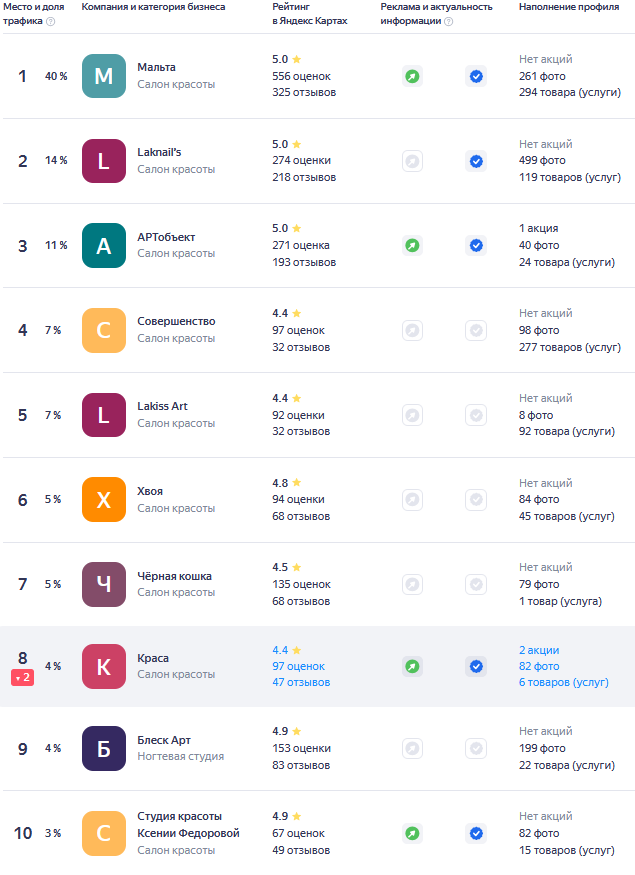Click the blue verified checkmark in АРТобъект row
The image size is (635, 875).
pos(476,246)
